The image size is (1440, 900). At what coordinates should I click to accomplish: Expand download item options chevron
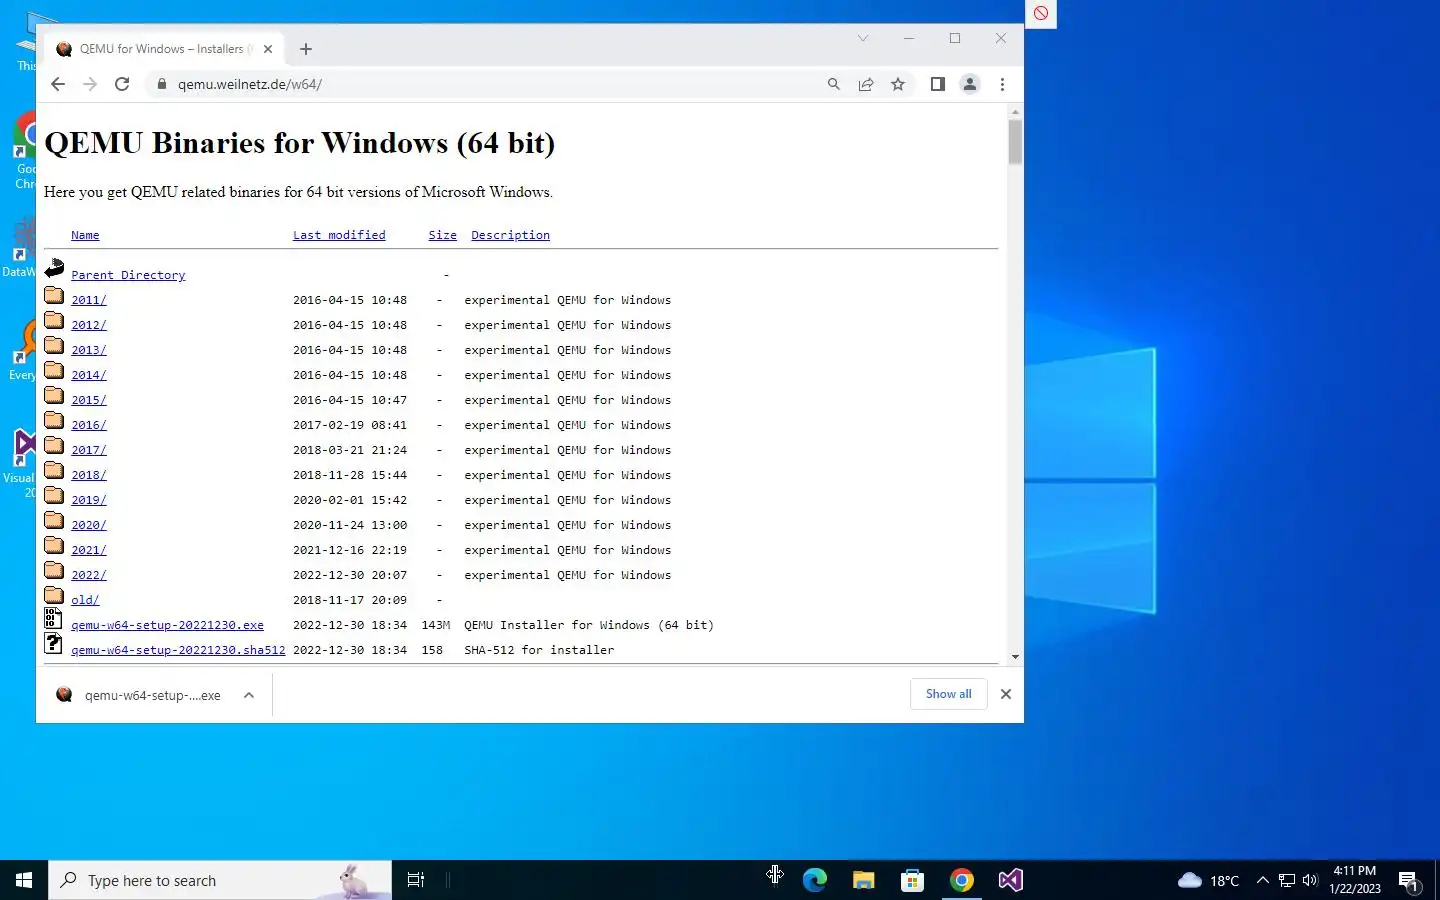(249, 695)
